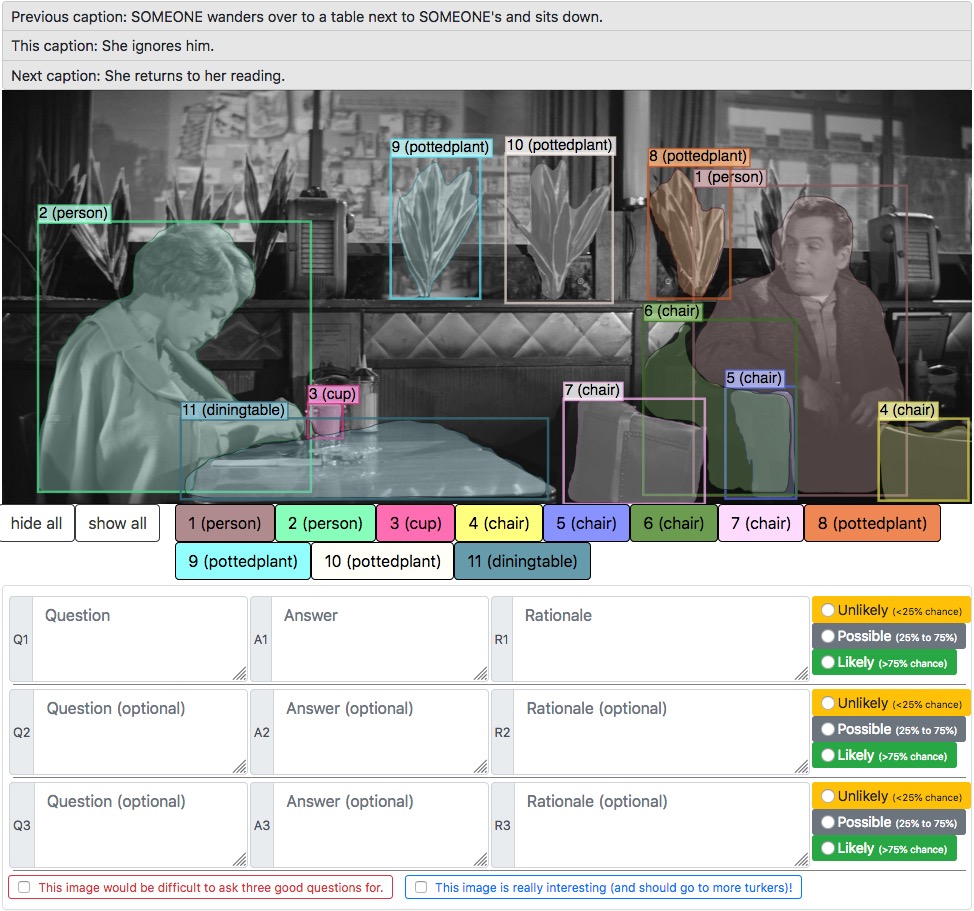Click the '1 (person)' label on image
Viewport: 974px width, 911px height.
point(729,177)
